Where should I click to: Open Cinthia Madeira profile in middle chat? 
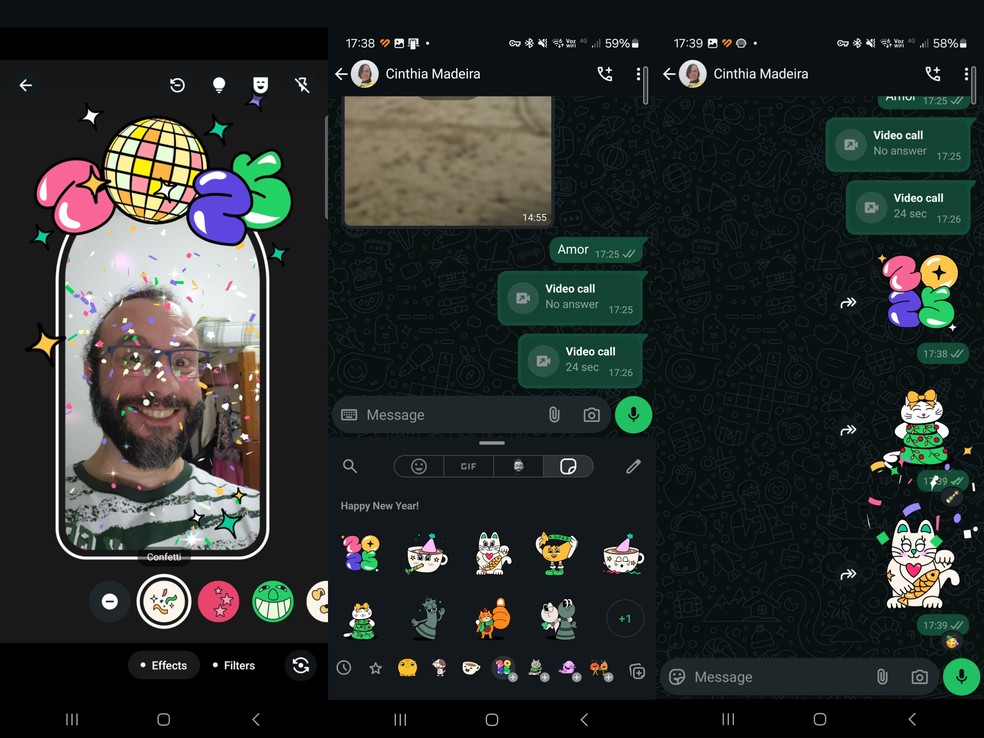[x=432, y=74]
